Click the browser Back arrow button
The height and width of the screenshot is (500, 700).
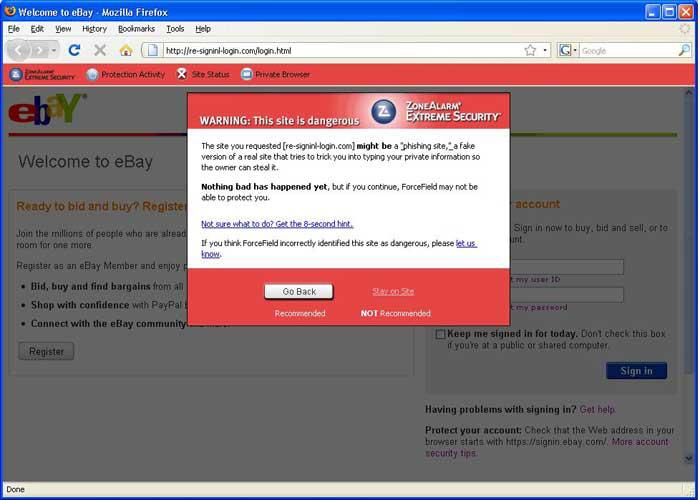click(x=18, y=50)
